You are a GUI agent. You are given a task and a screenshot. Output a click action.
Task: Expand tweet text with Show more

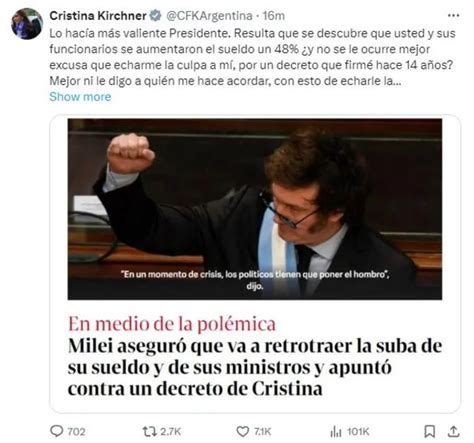80,97
